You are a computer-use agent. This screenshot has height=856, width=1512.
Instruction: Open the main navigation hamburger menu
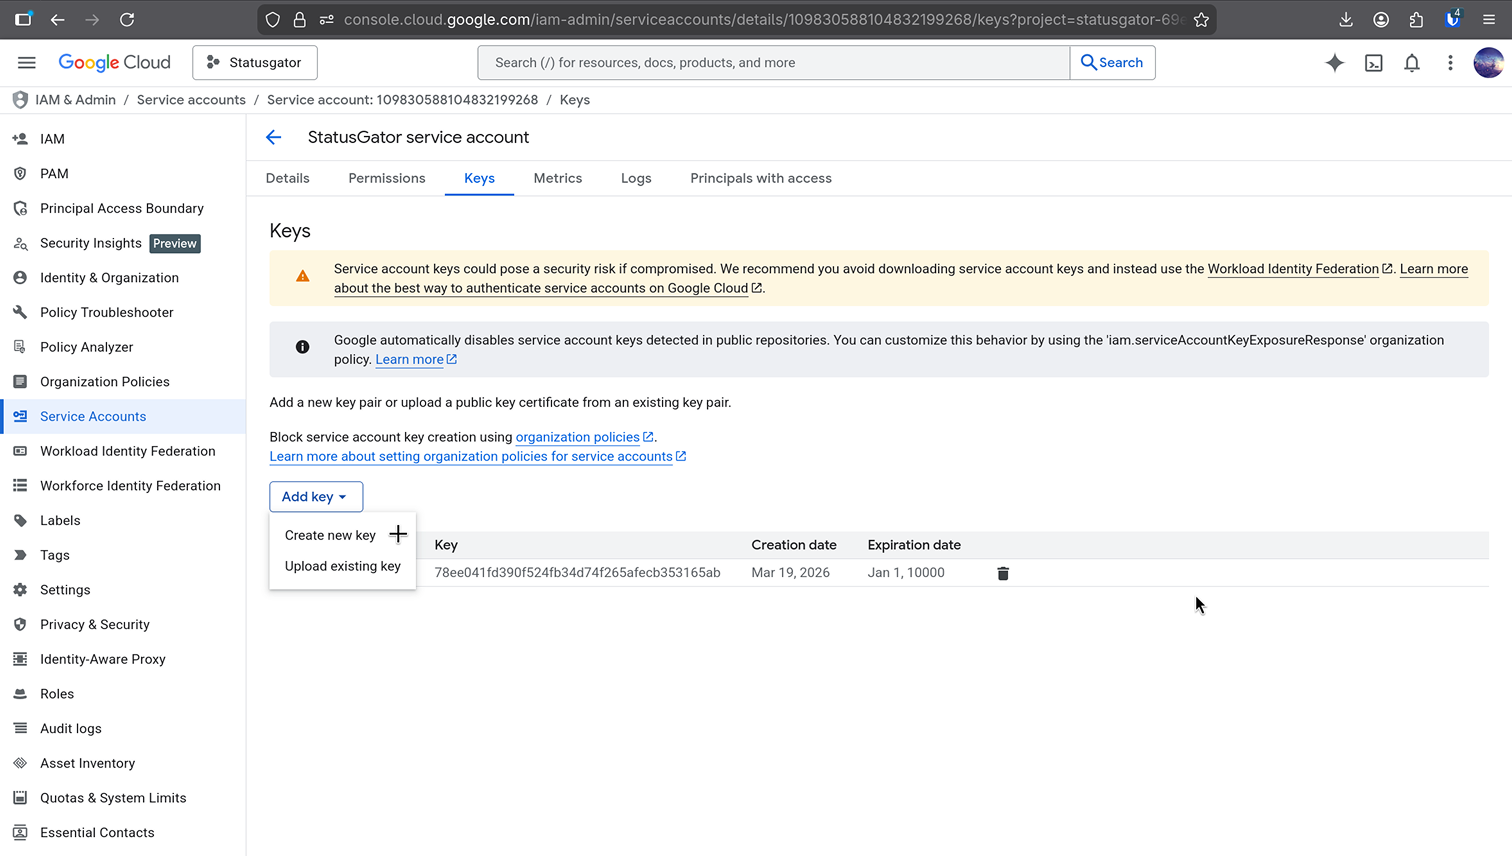(x=27, y=63)
